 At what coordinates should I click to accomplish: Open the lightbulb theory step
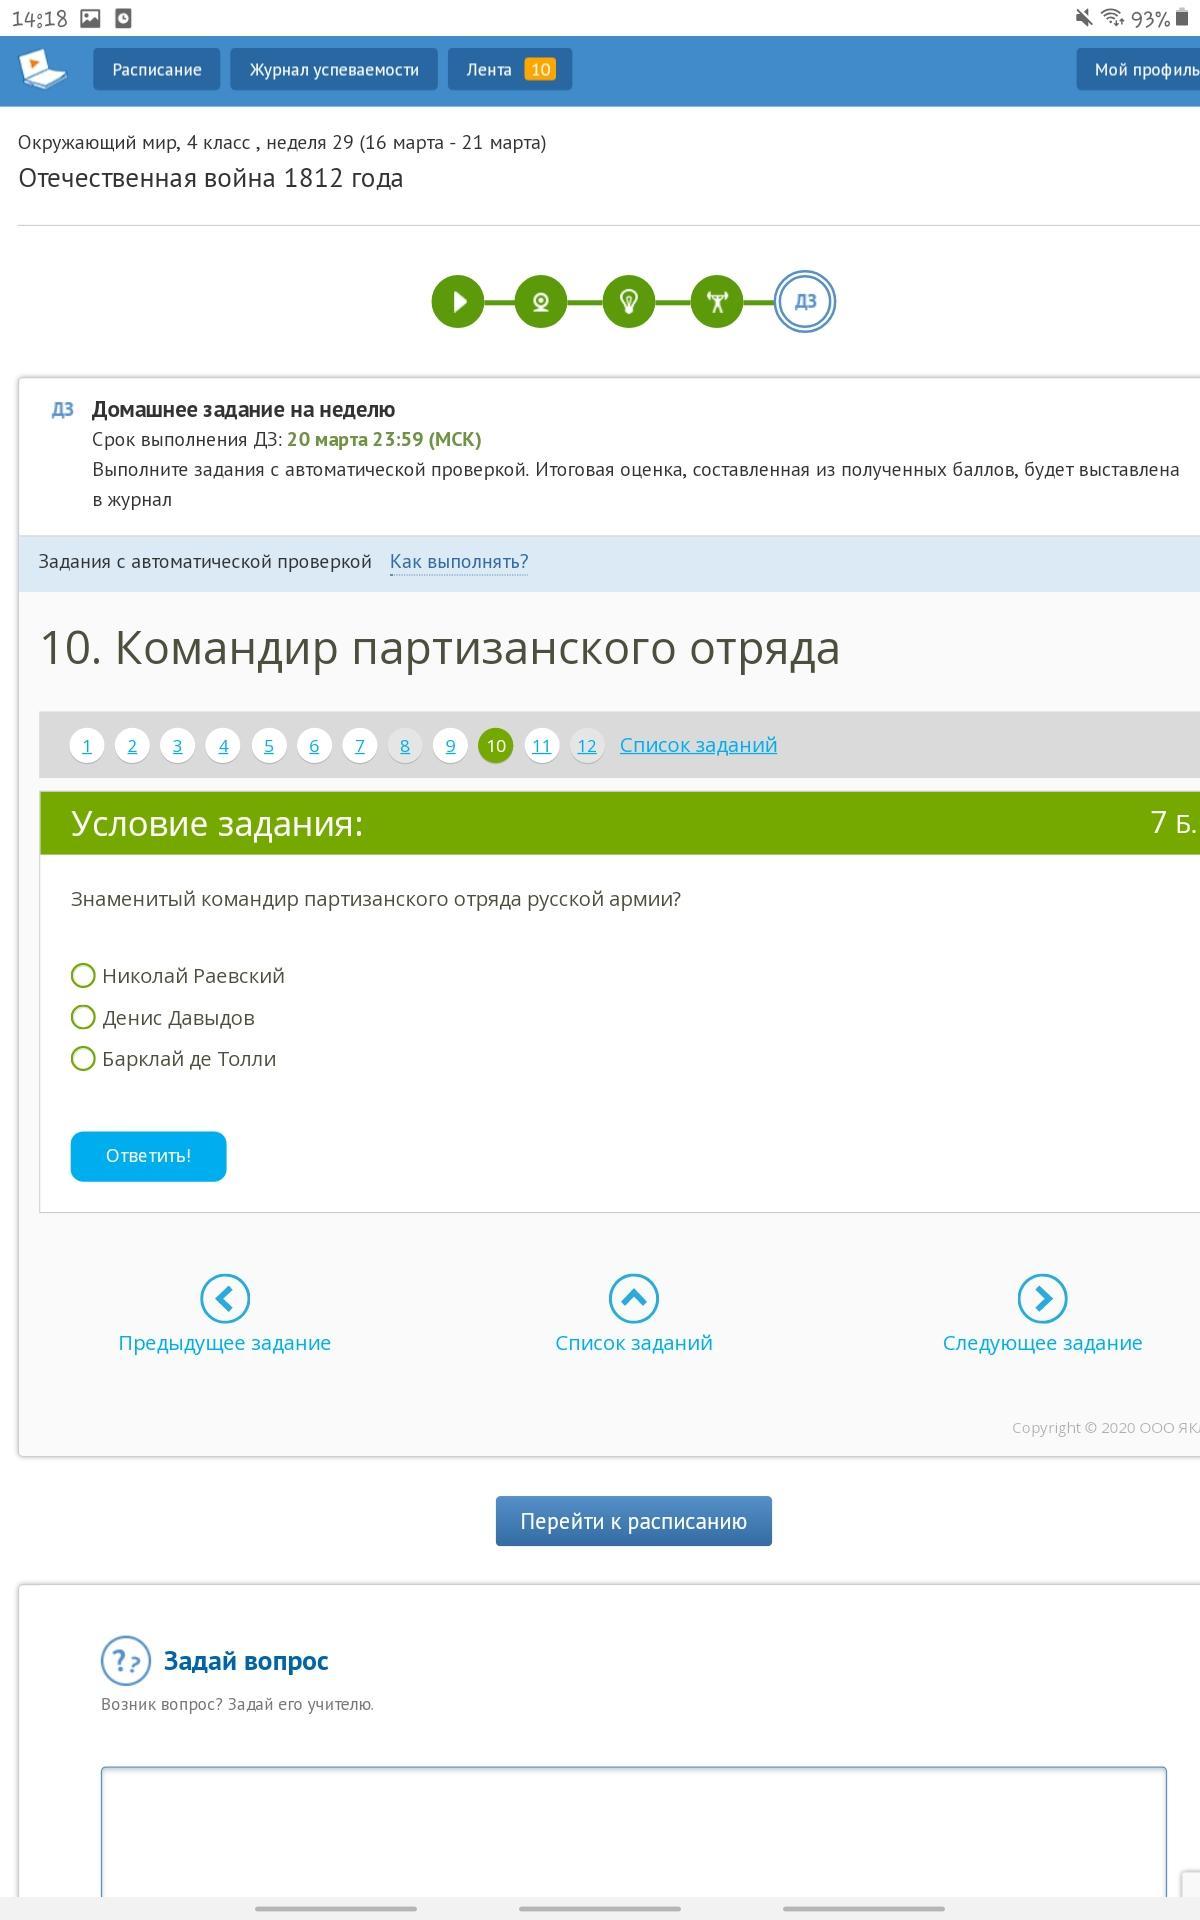pos(629,301)
